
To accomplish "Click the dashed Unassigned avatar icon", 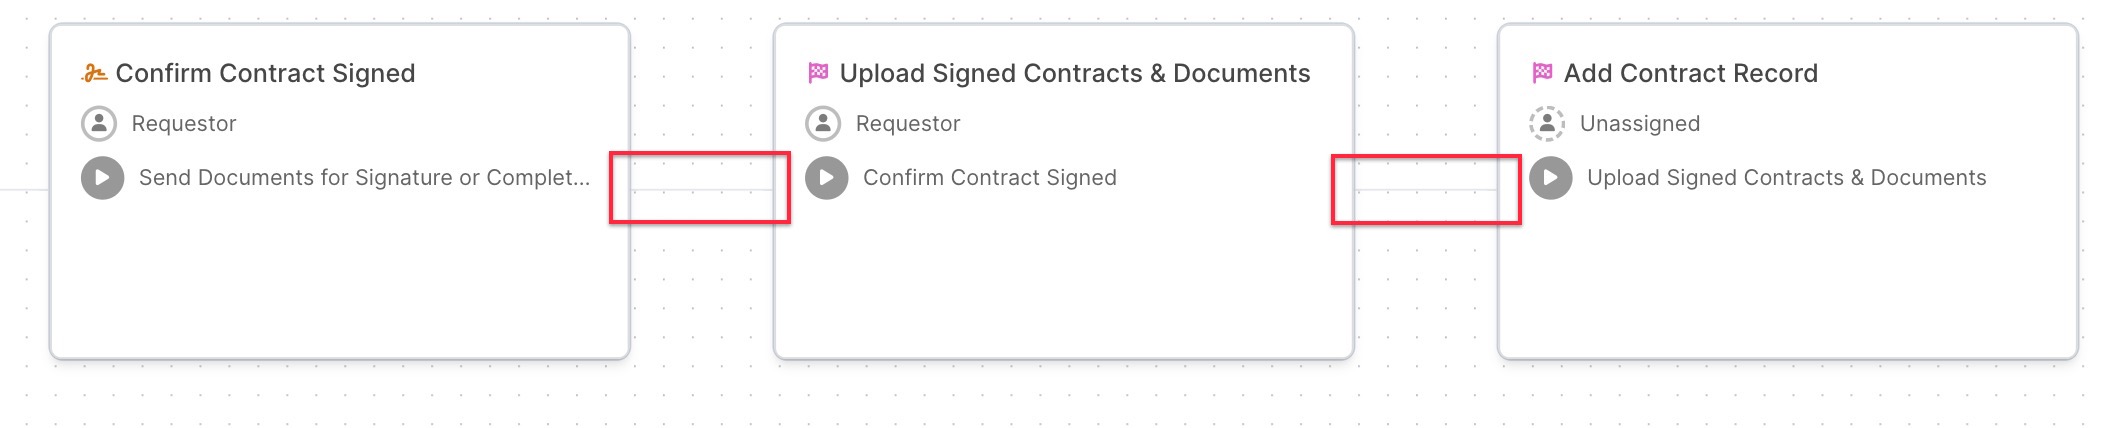I will click(x=1547, y=124).
